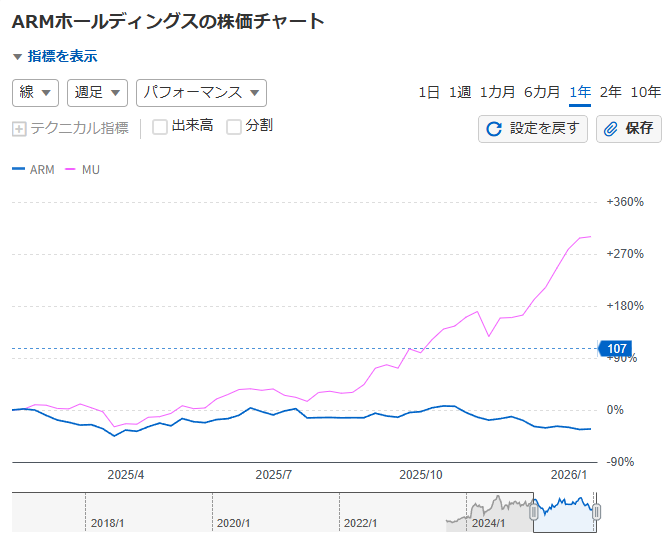Click the +180% axis label
This screenshot has height=545, width=668.
click(625, 306)
